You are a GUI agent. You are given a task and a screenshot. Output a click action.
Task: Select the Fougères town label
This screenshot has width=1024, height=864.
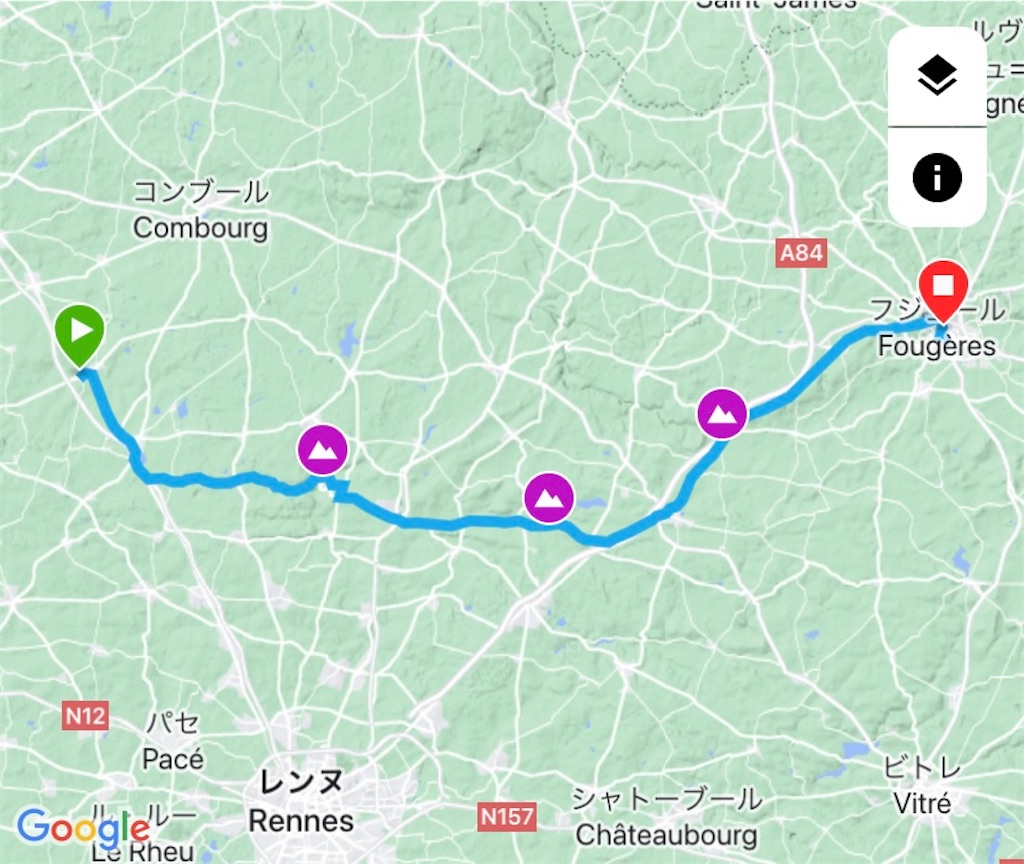pos(936,345)
